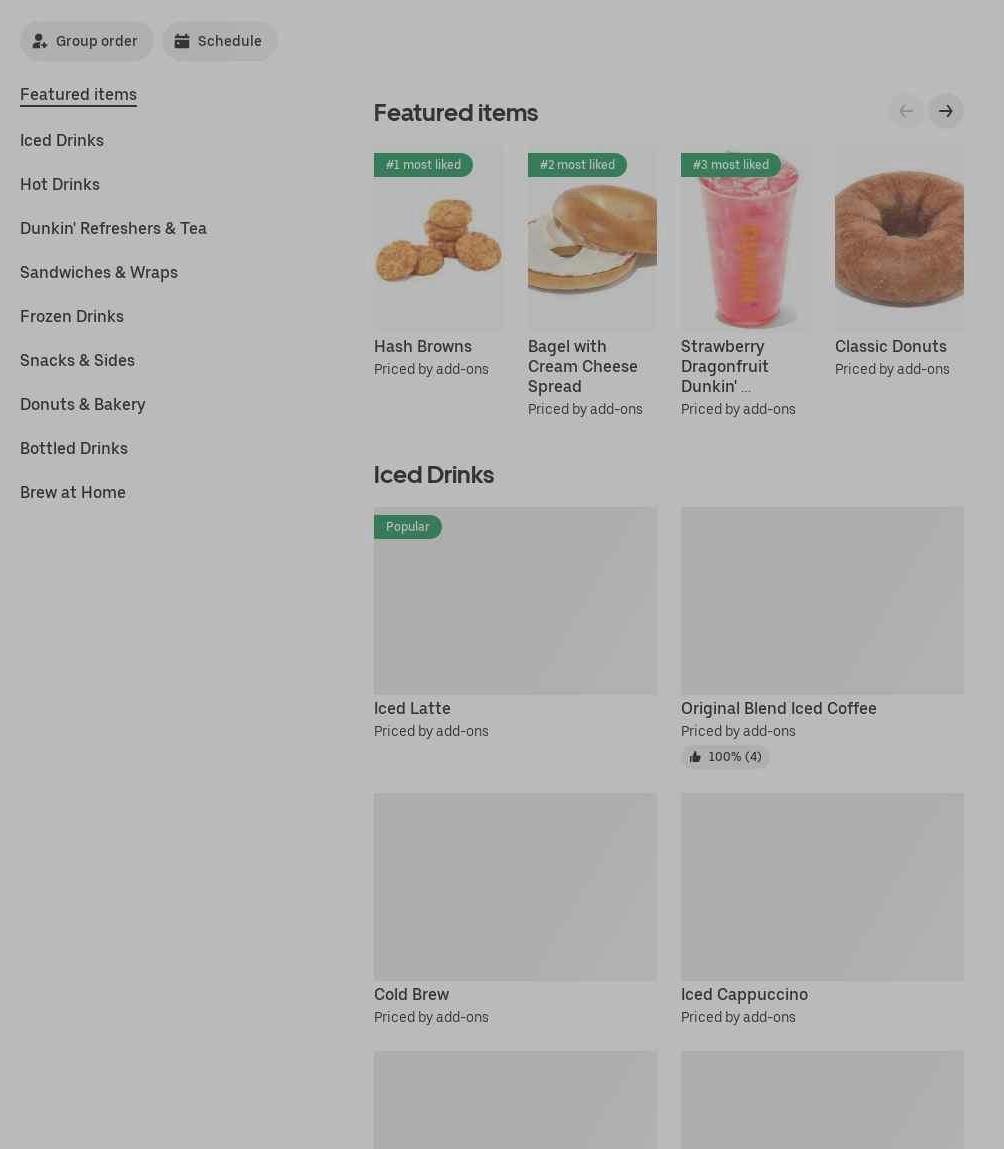Open the Cold Brew item
This screenshot has width=1004, height=1149.
pos(411,994)
